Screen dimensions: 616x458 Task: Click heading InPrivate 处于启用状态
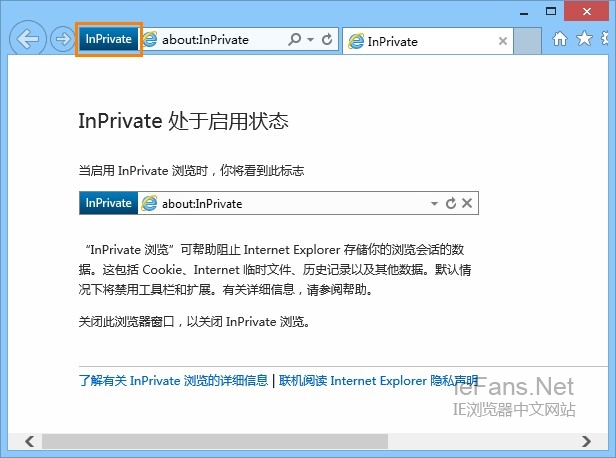click(x=183, y=121)
